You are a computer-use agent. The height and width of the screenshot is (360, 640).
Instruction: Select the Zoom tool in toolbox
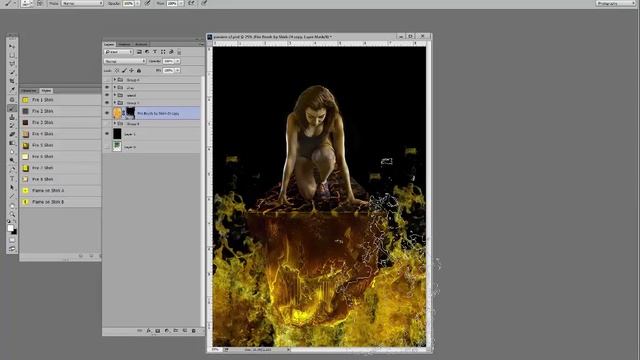point(12,214)
